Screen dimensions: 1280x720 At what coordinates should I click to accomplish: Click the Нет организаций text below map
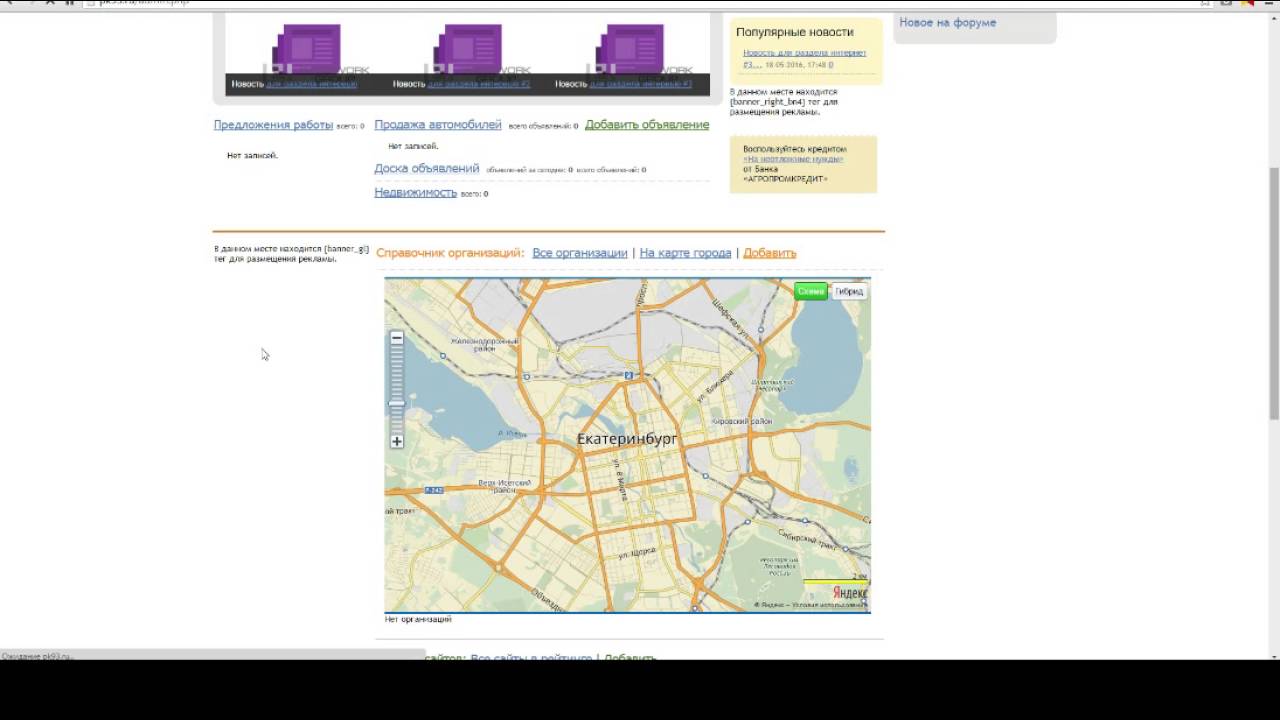(x=418, y=620)
